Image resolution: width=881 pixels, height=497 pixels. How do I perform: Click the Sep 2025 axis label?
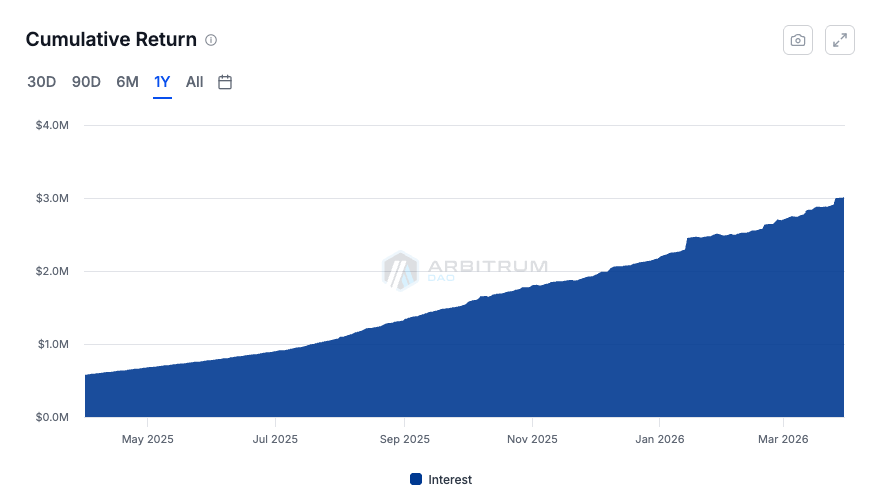point(405,439)
